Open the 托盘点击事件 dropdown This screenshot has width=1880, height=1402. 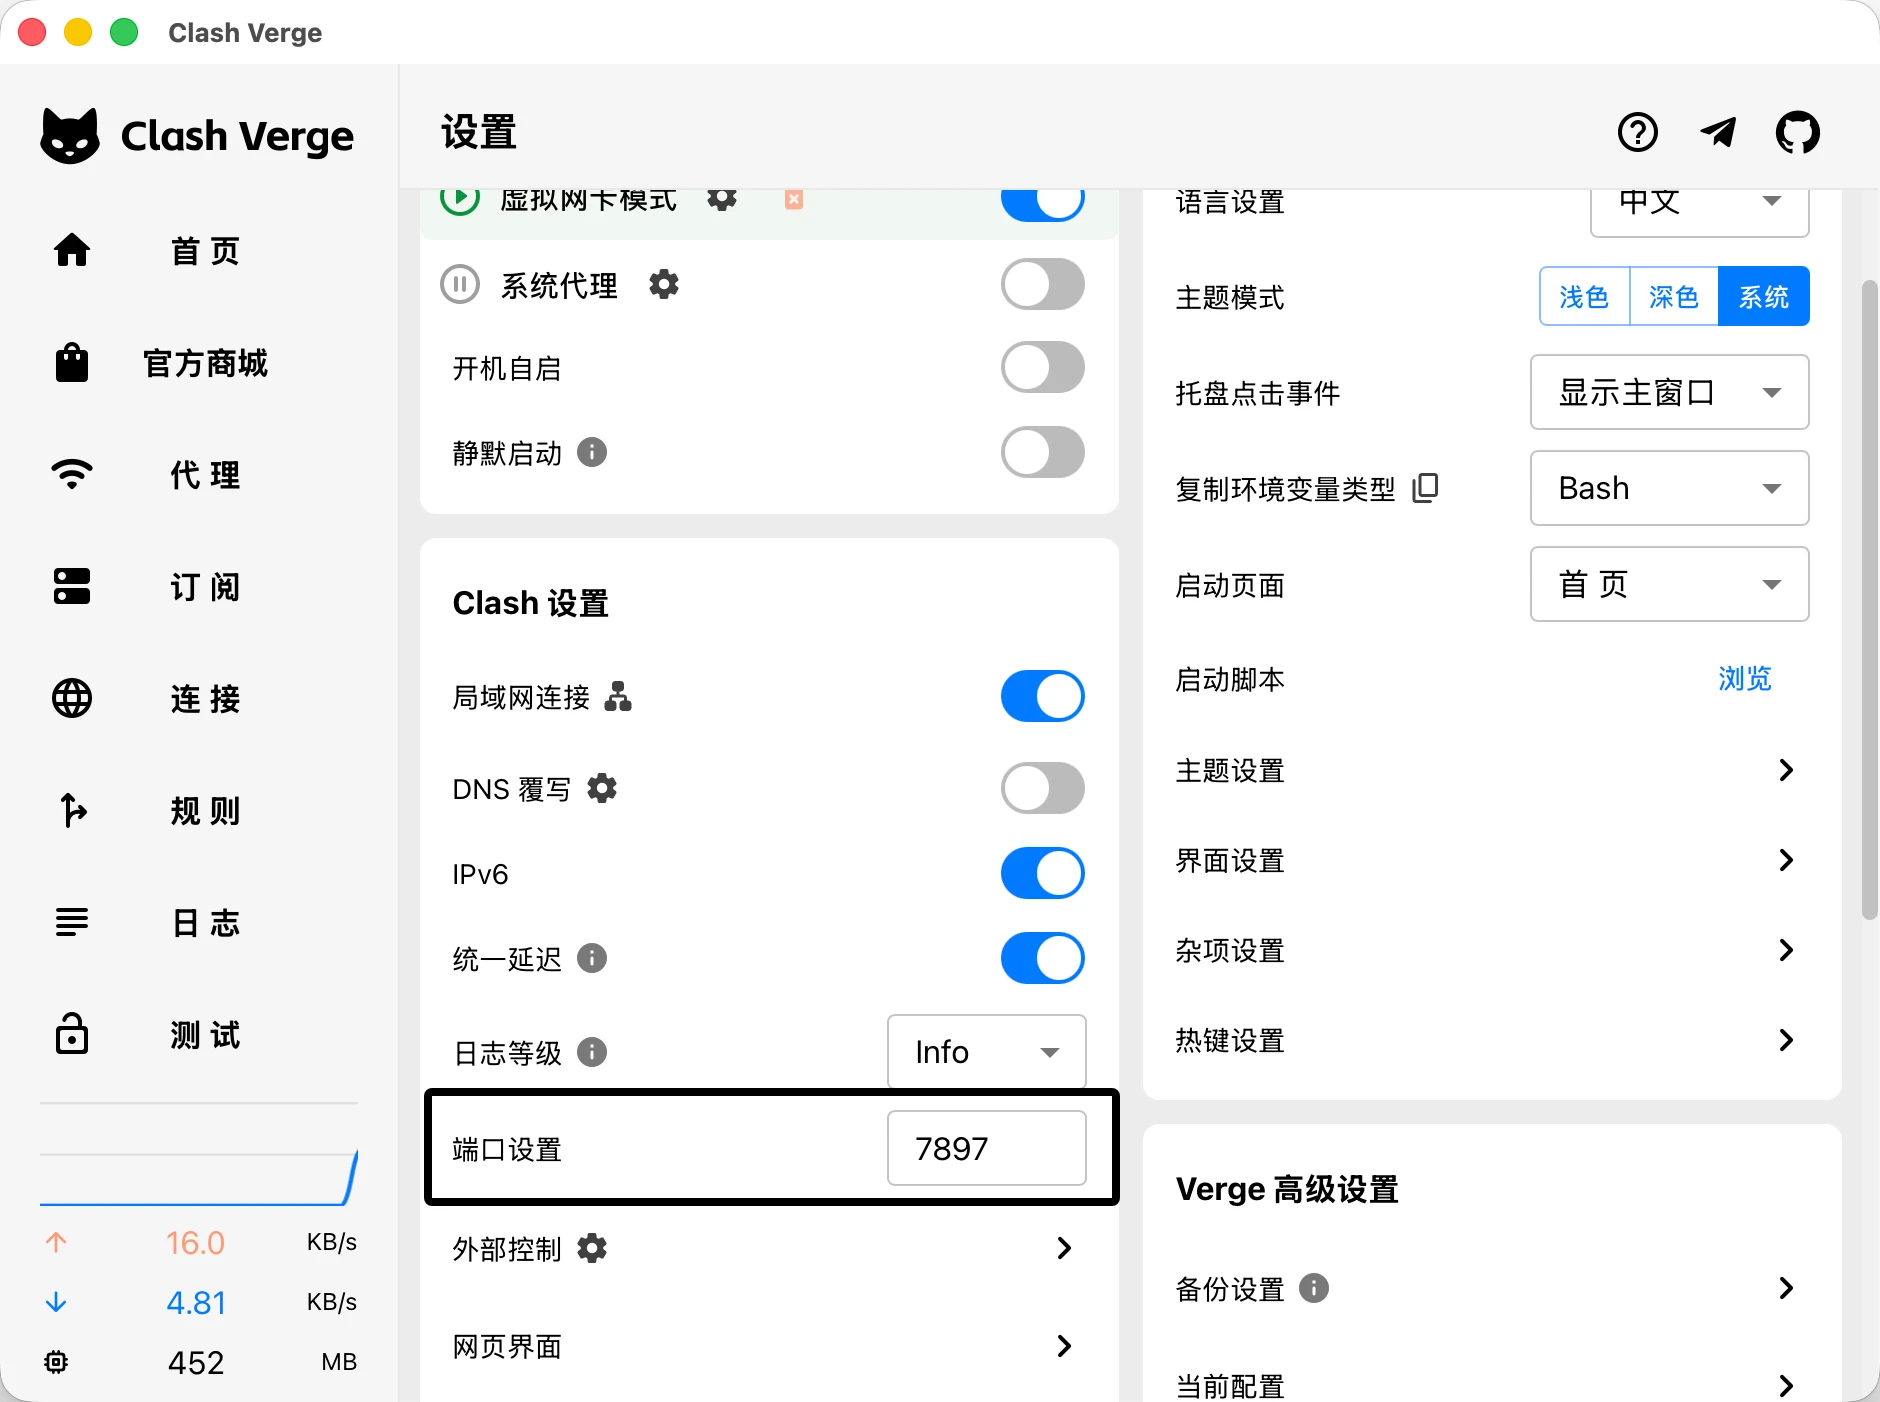pyautogui.click(x=1670, y=392)
